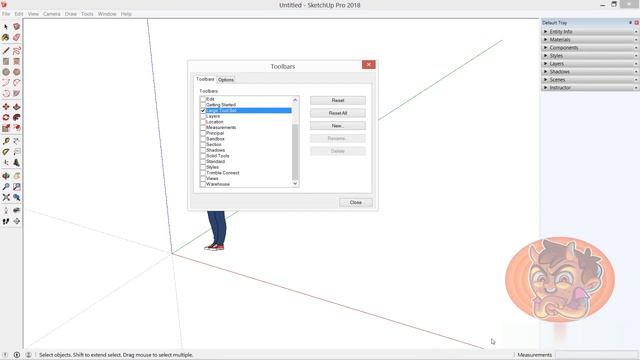Tick the Measurements toolbar checkbox
Screen dimensions: 640x360
(x=203, y=127)
